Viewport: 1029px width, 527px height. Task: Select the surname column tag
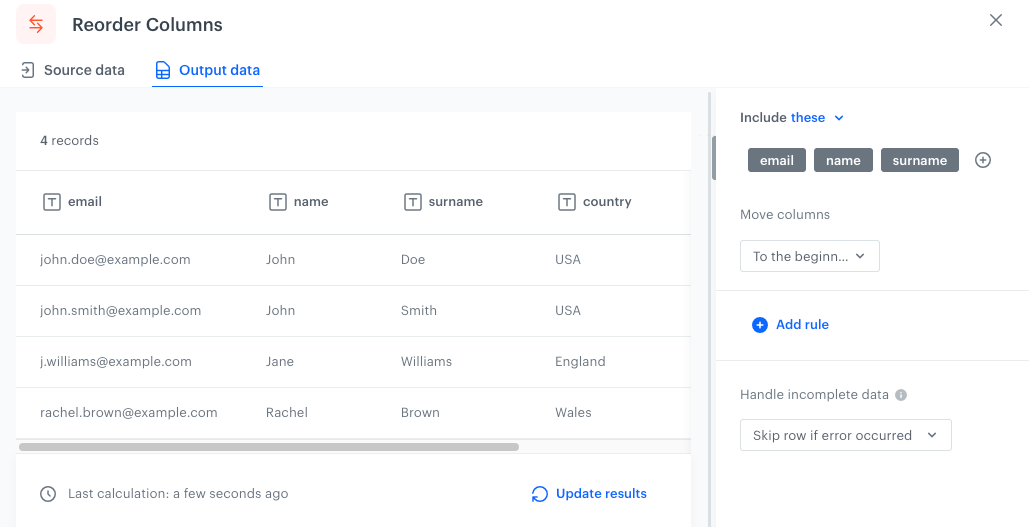(x=919, y=160)
